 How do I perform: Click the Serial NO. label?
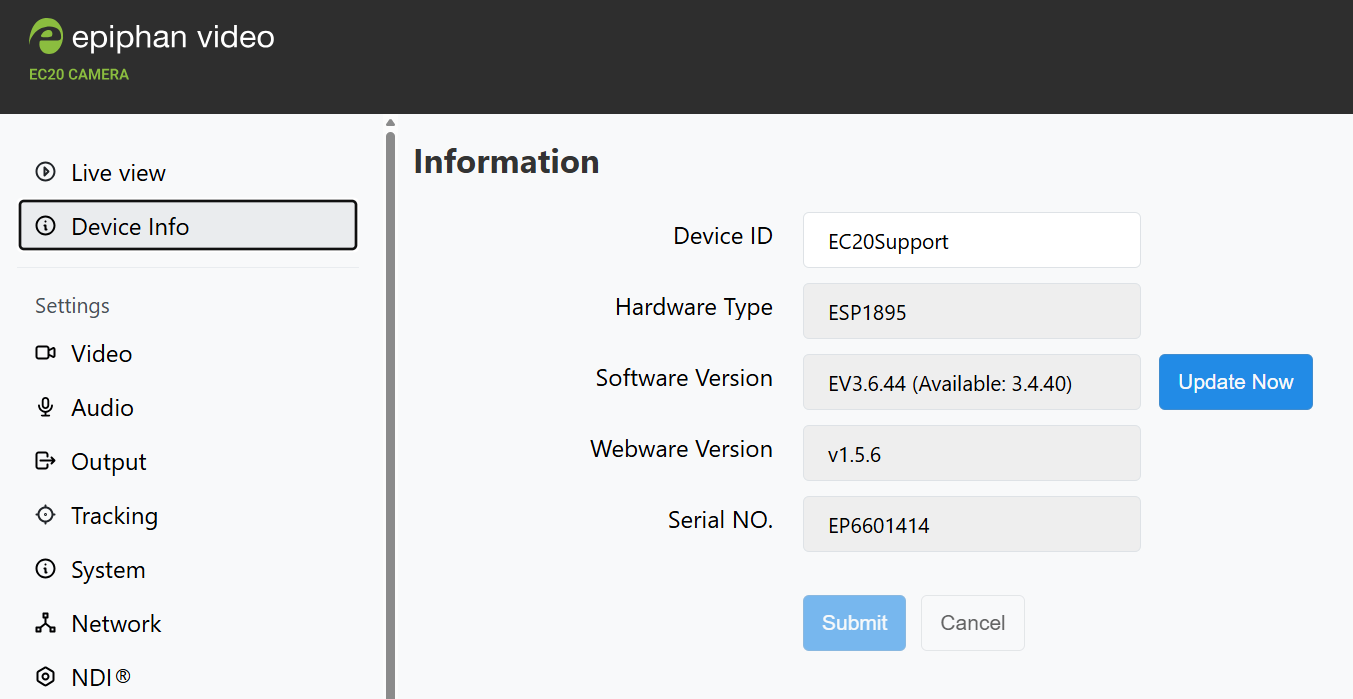click(720, 520)
